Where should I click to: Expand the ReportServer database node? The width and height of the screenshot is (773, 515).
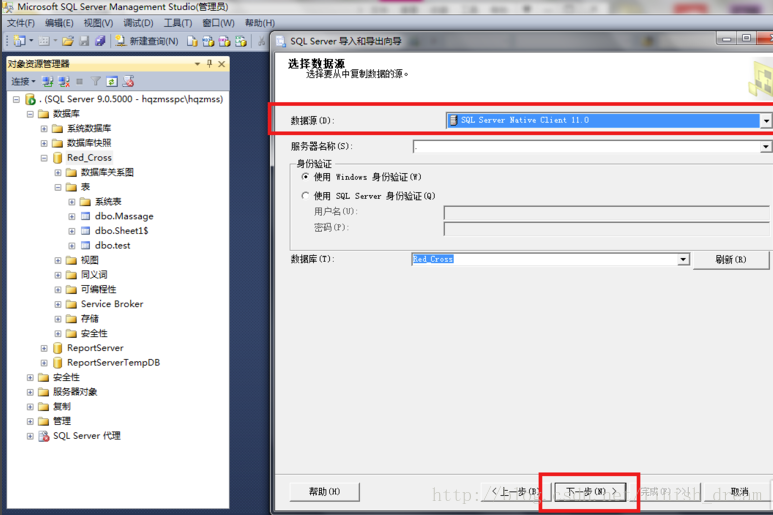coord(44,348)
